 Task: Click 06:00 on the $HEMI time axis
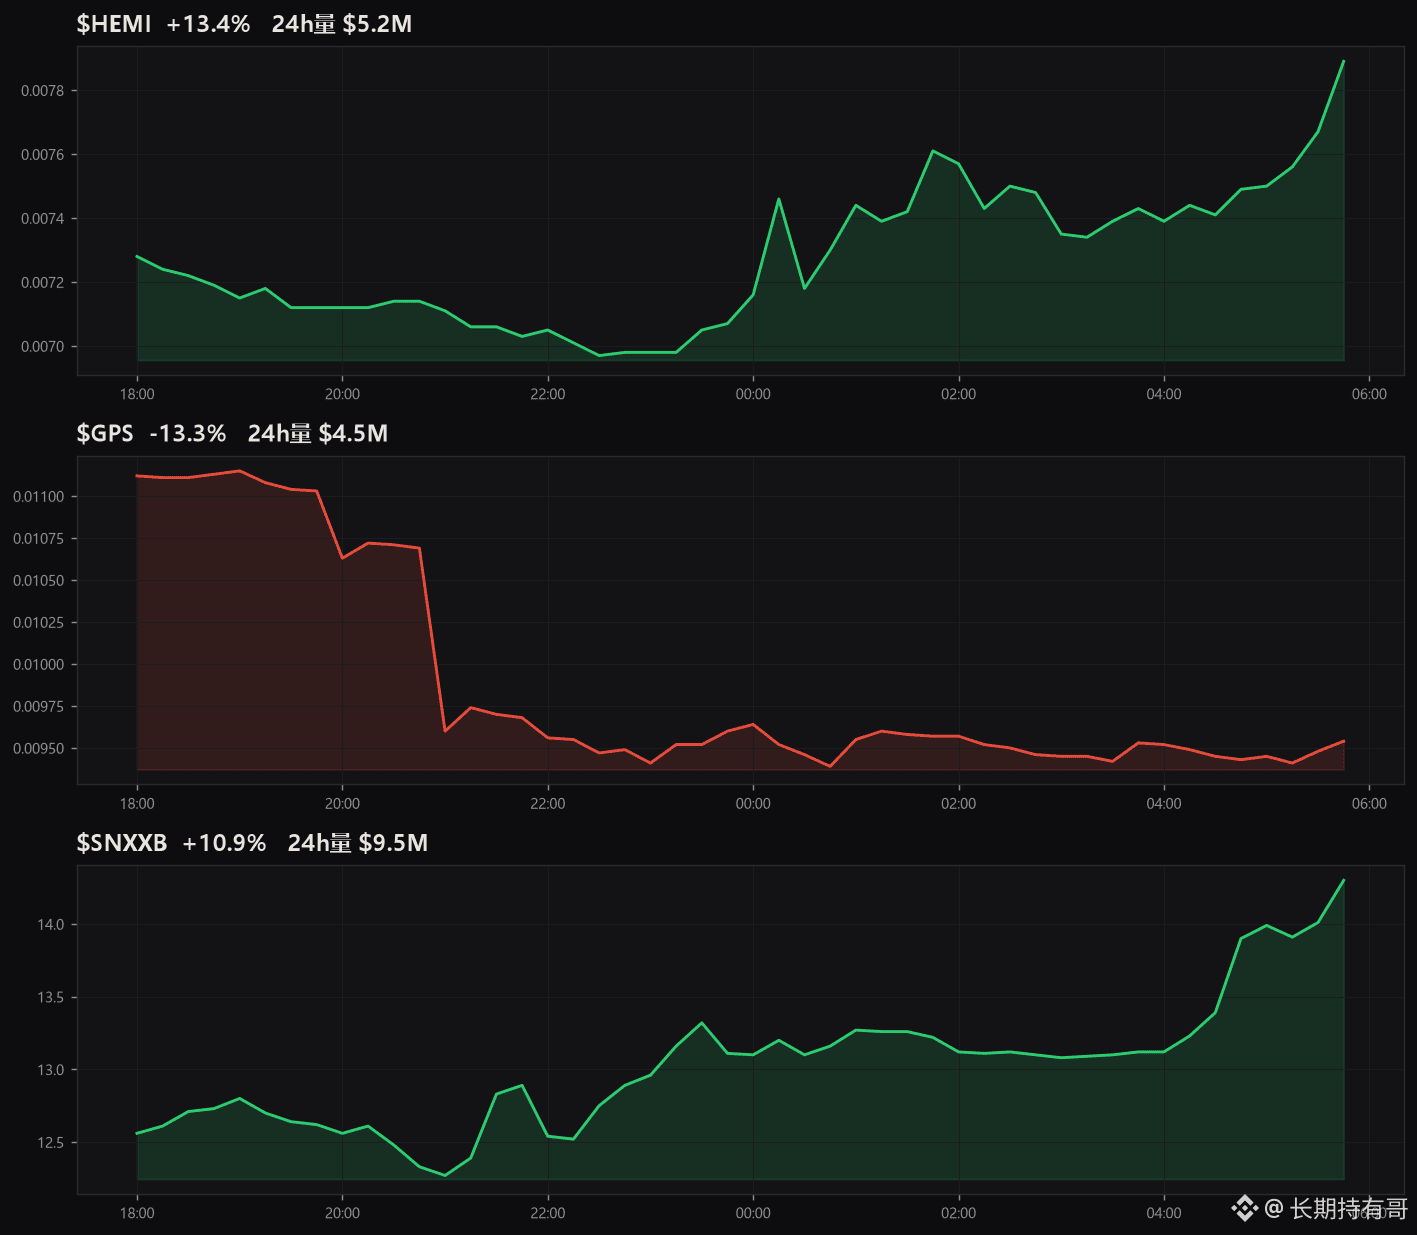(x=1369, y=394)
